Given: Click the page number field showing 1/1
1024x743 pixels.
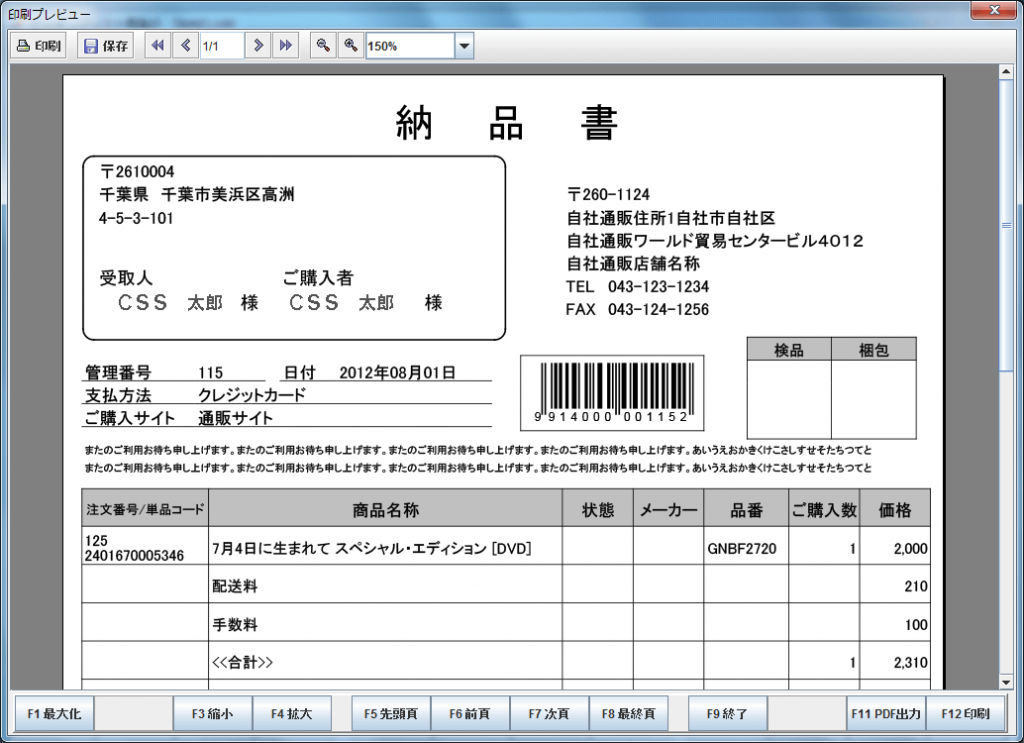Looking at the screenshot, I should point(221,46).
